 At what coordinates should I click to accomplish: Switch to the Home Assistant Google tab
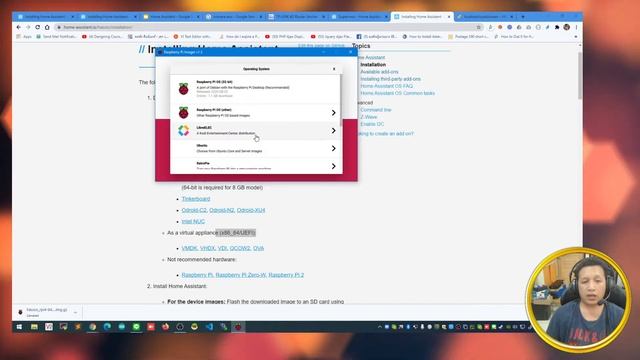click(171, 17)
